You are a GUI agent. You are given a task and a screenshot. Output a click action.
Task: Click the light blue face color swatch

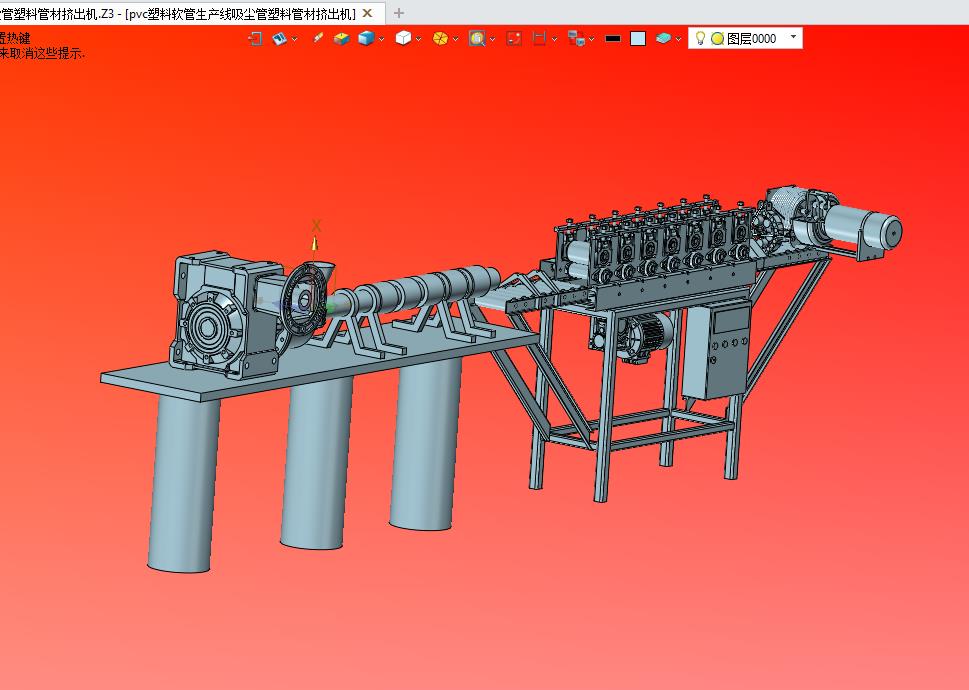(x=638, y=38)
